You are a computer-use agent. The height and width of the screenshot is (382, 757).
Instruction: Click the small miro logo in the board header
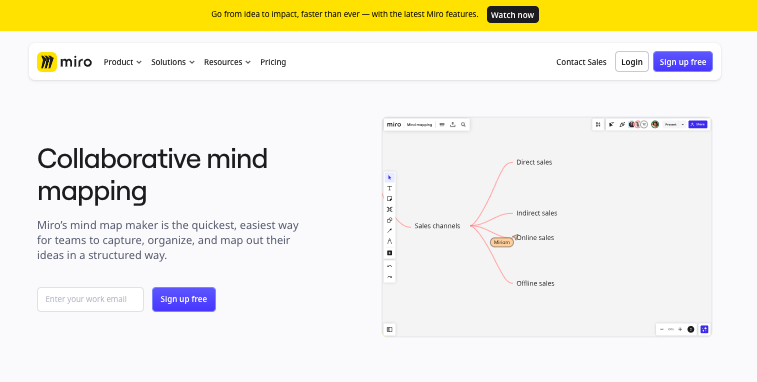(x=394, y=125)
